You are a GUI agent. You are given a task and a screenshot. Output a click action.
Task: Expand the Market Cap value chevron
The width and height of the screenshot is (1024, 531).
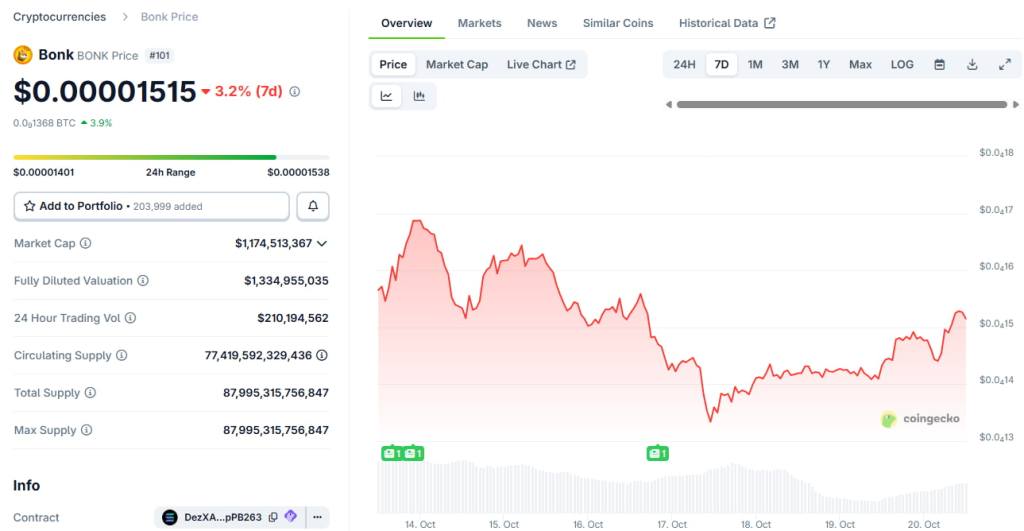(322, 243)
